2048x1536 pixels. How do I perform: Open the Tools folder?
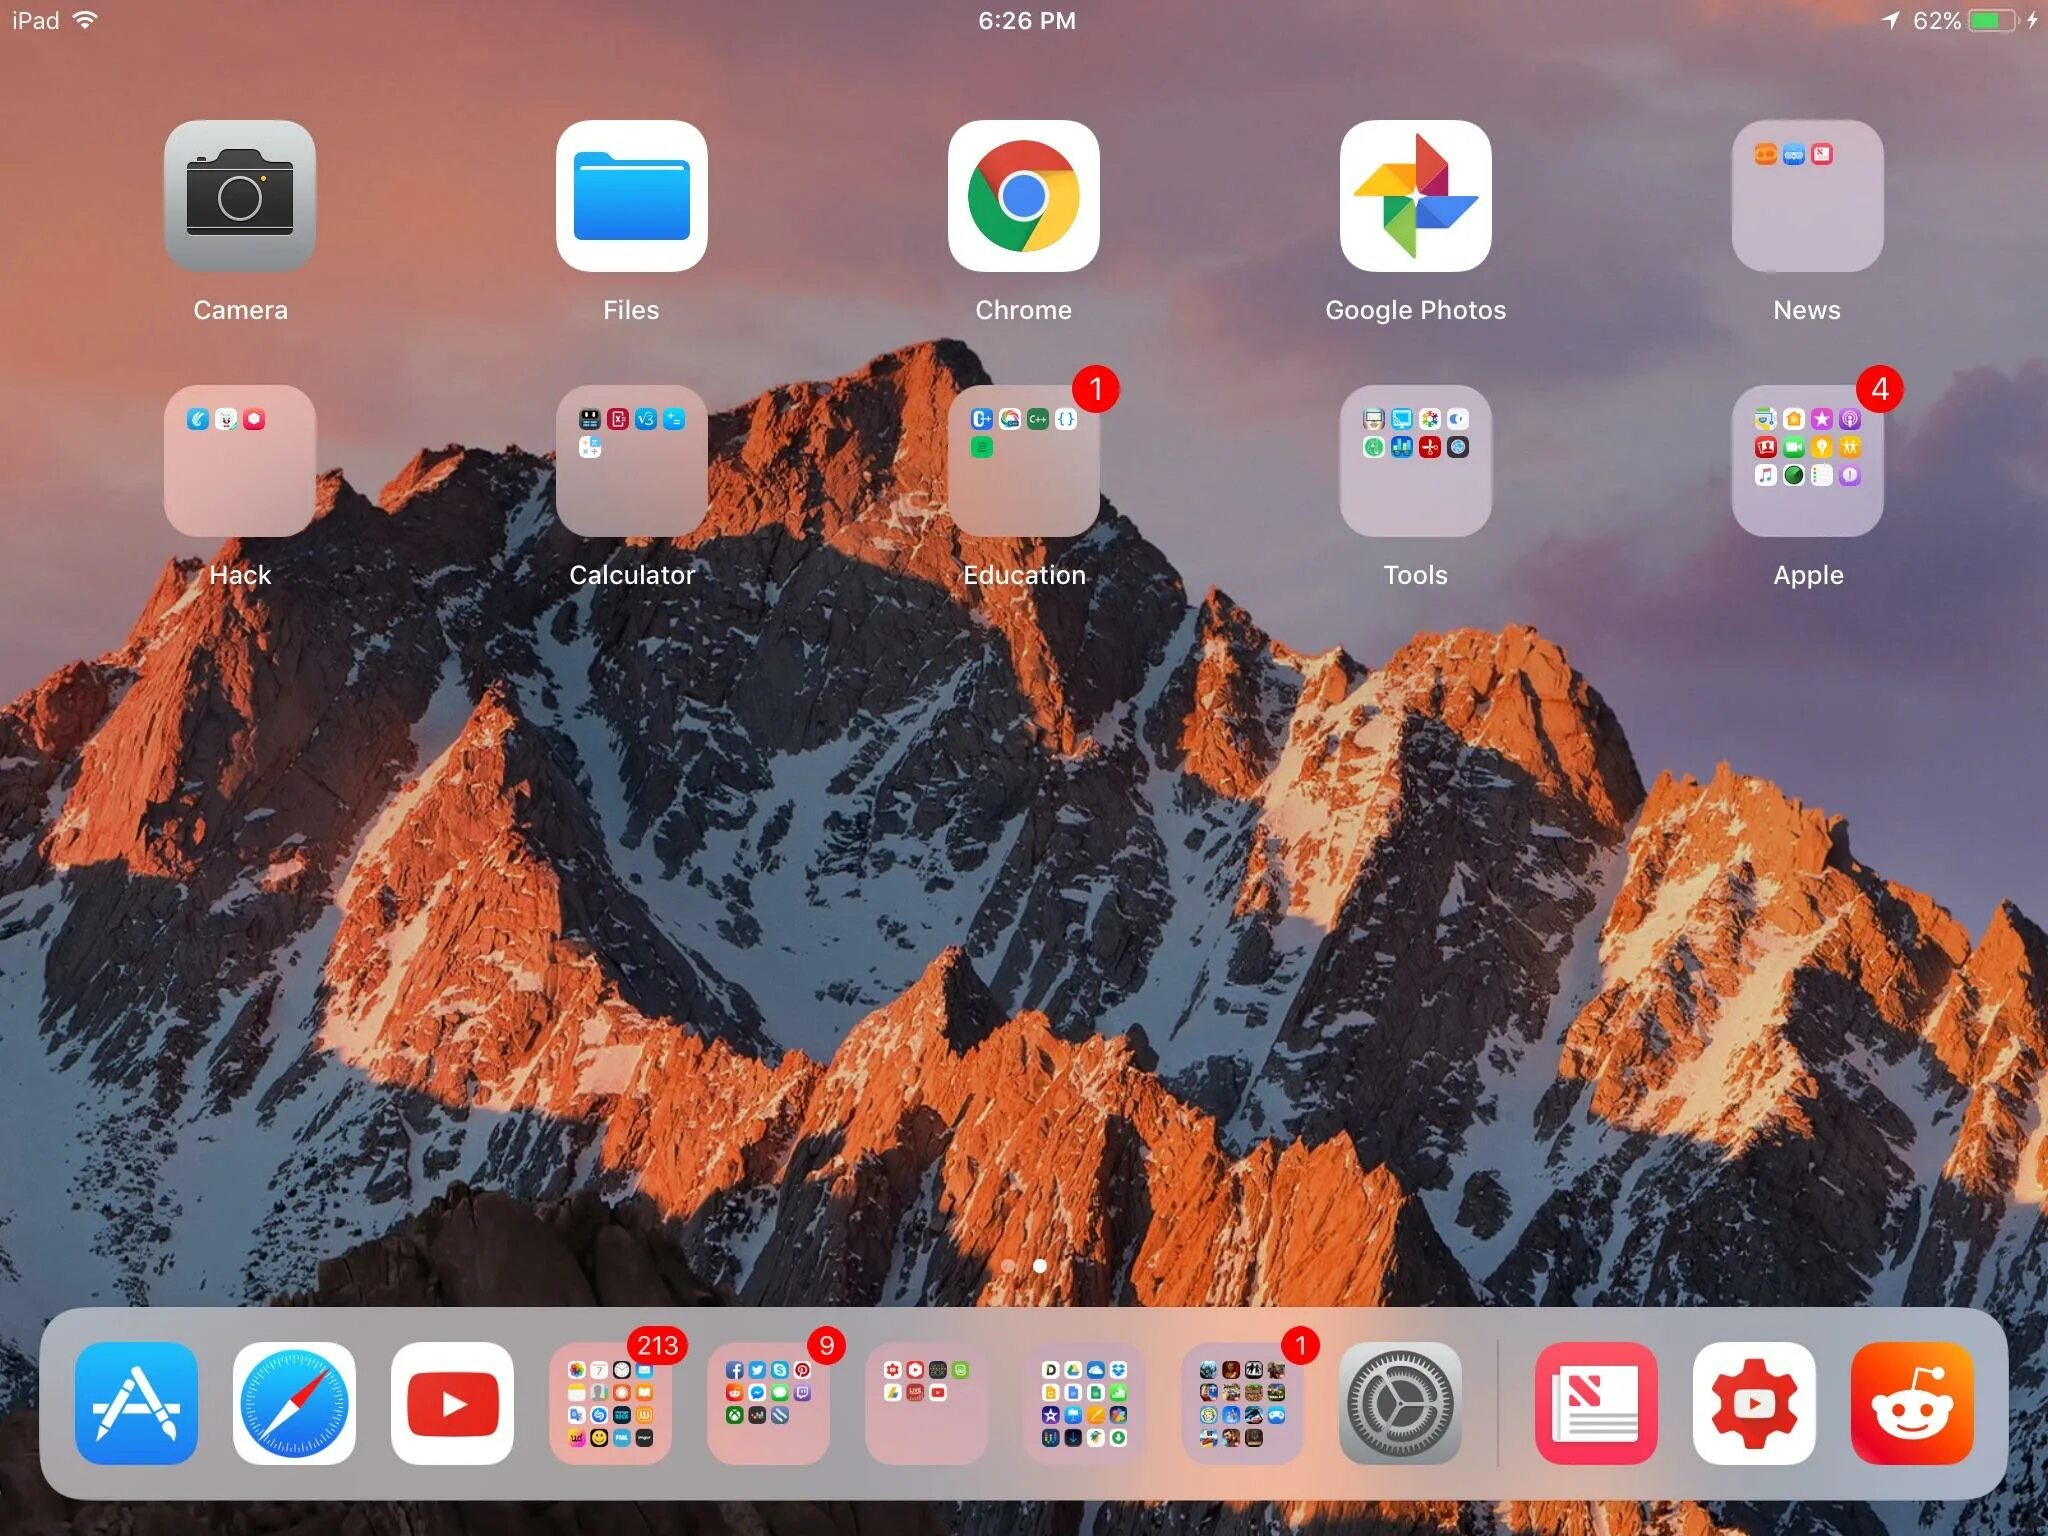pos(1415,461)
